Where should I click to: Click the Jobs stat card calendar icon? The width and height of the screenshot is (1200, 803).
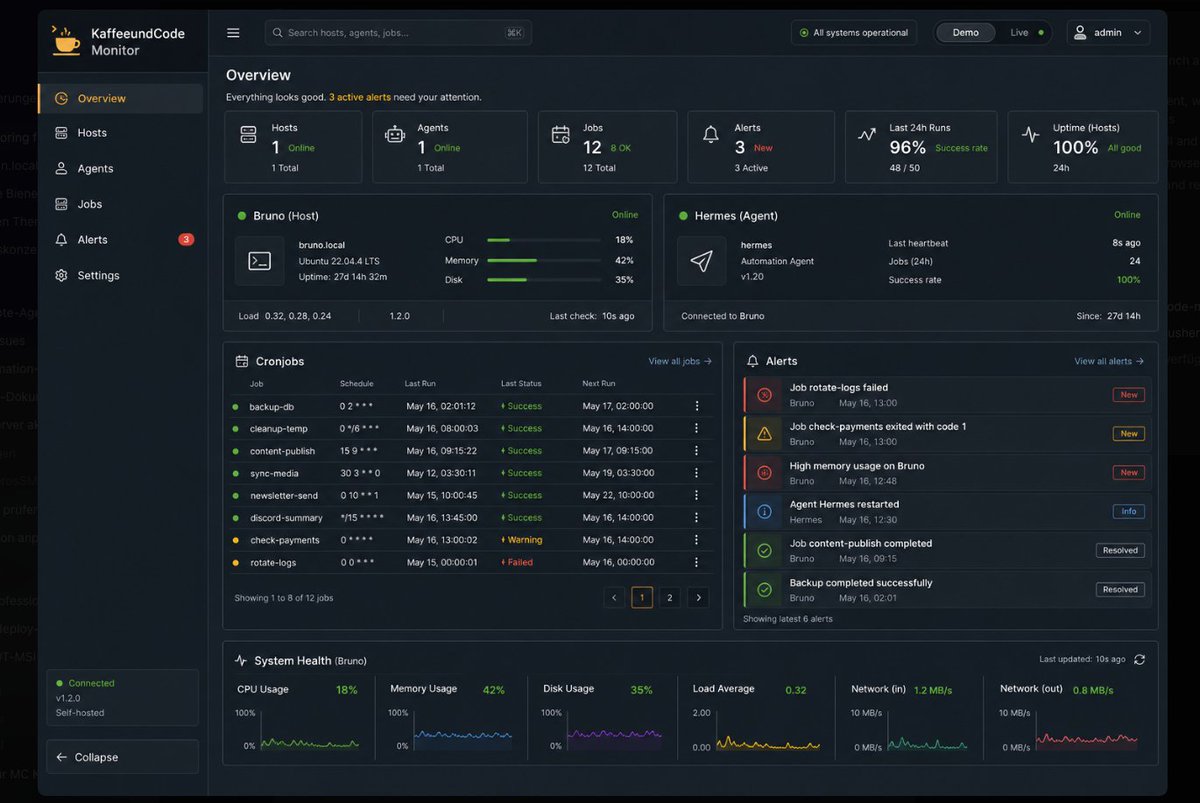[x=561, y=135]
